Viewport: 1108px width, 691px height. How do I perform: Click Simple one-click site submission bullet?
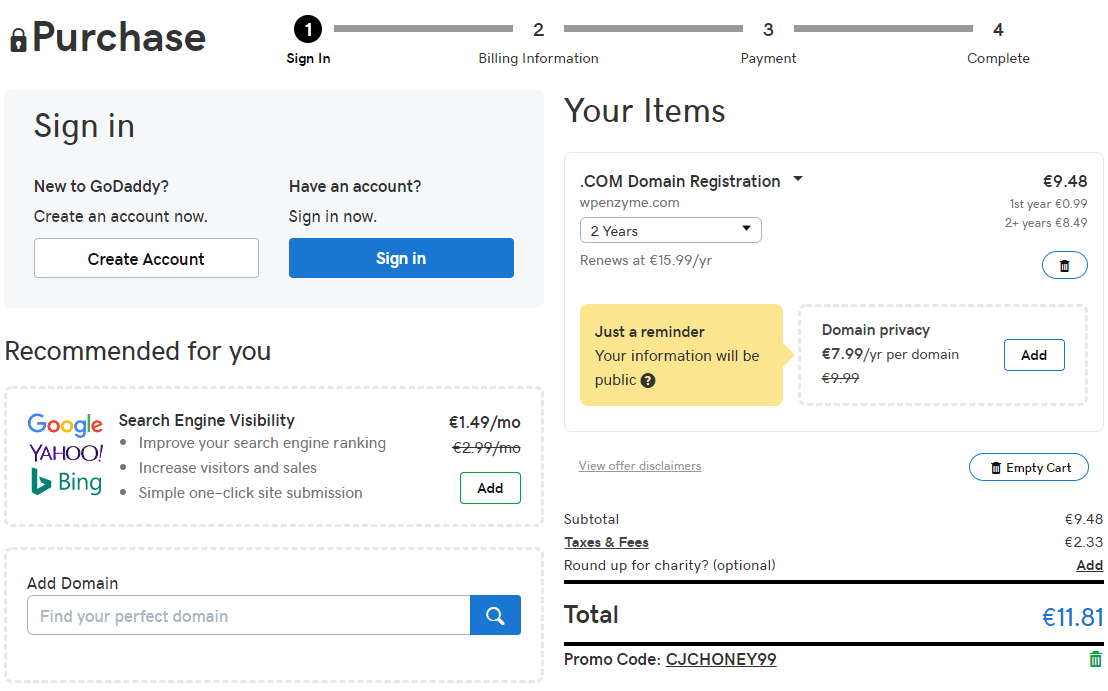pyautogui.click(x=250, y=493)
